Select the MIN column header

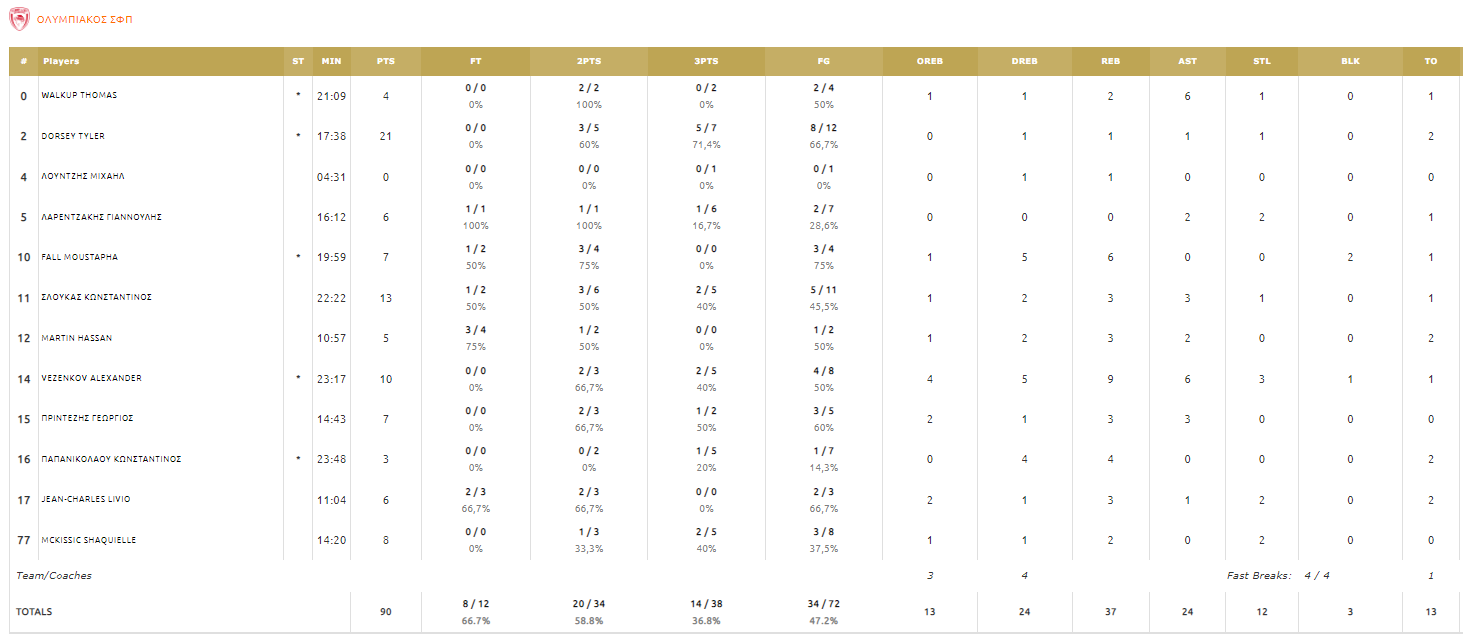pos(331,61)
